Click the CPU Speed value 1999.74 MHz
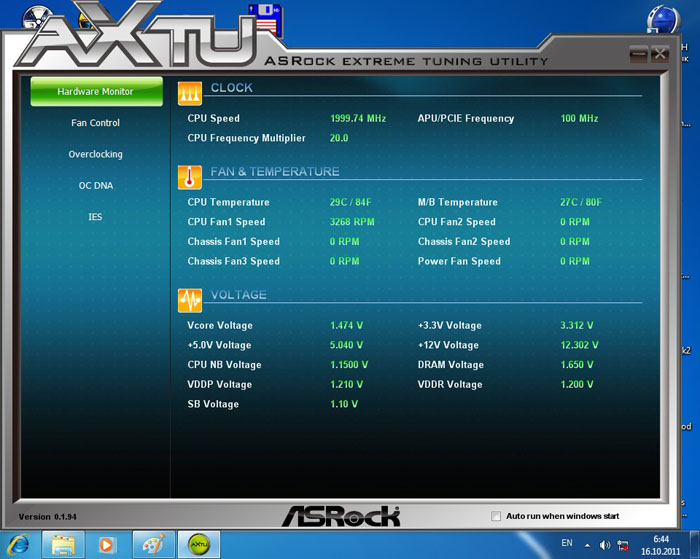Image resolution: width=700 pixels, height=559 pixels. pos(358,118)
